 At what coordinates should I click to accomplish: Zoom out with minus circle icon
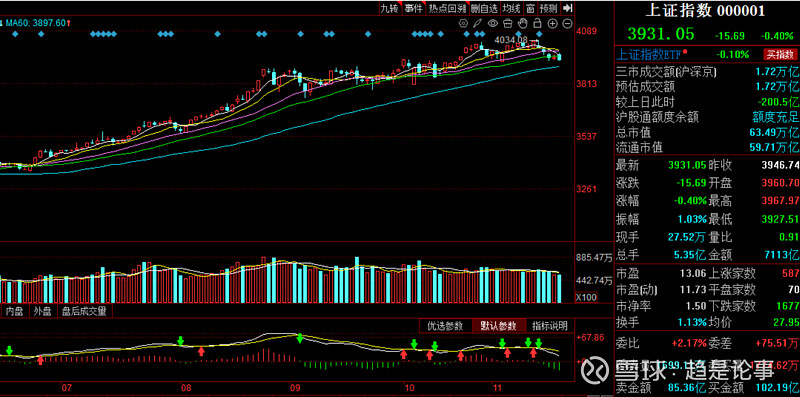[567, 23]
